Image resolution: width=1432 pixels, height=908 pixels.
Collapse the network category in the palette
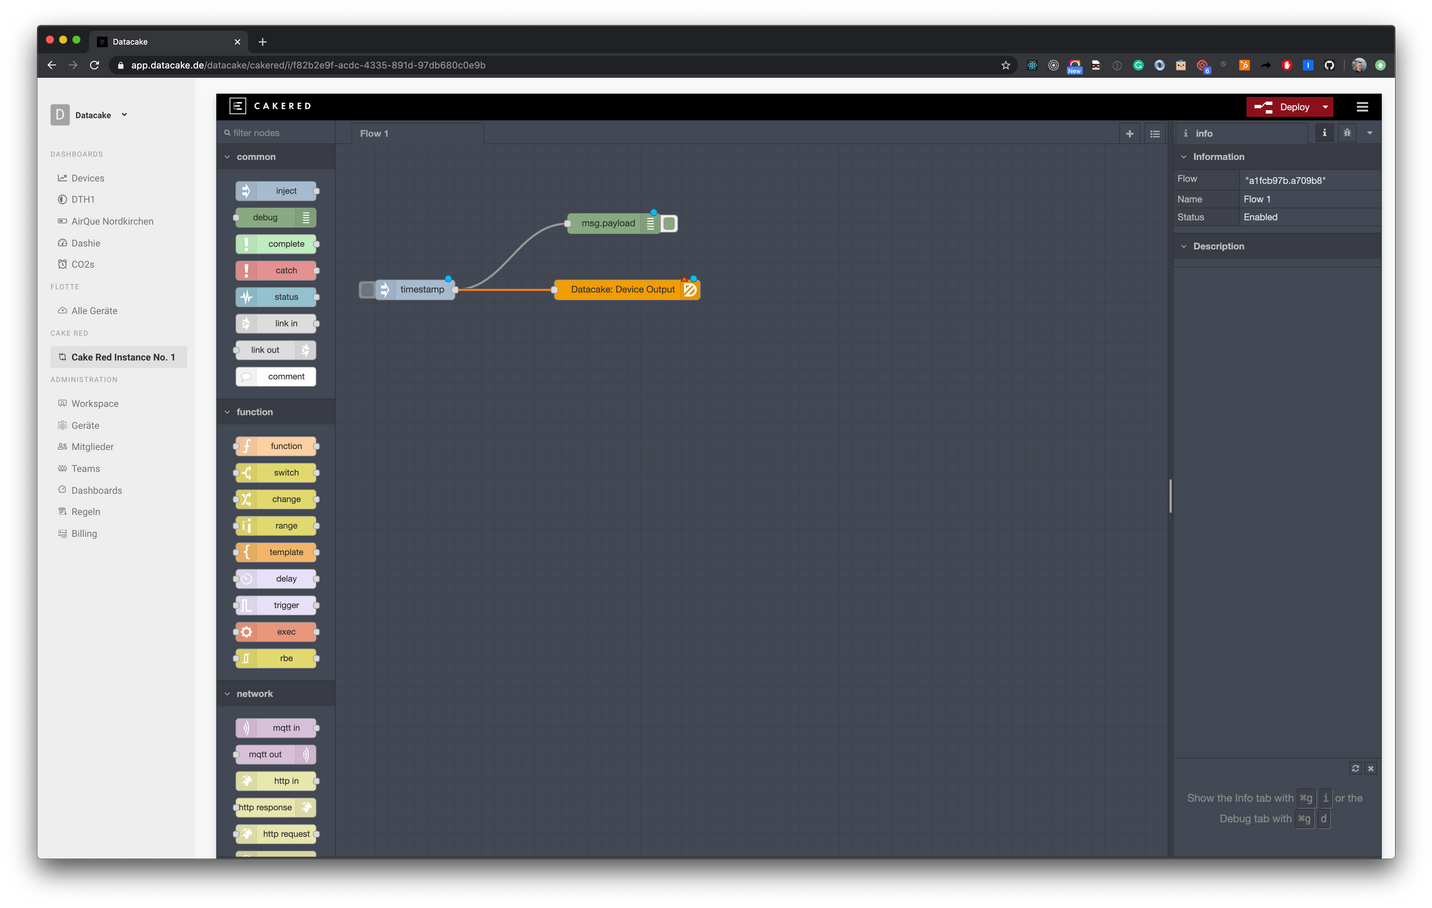point(227,693)
